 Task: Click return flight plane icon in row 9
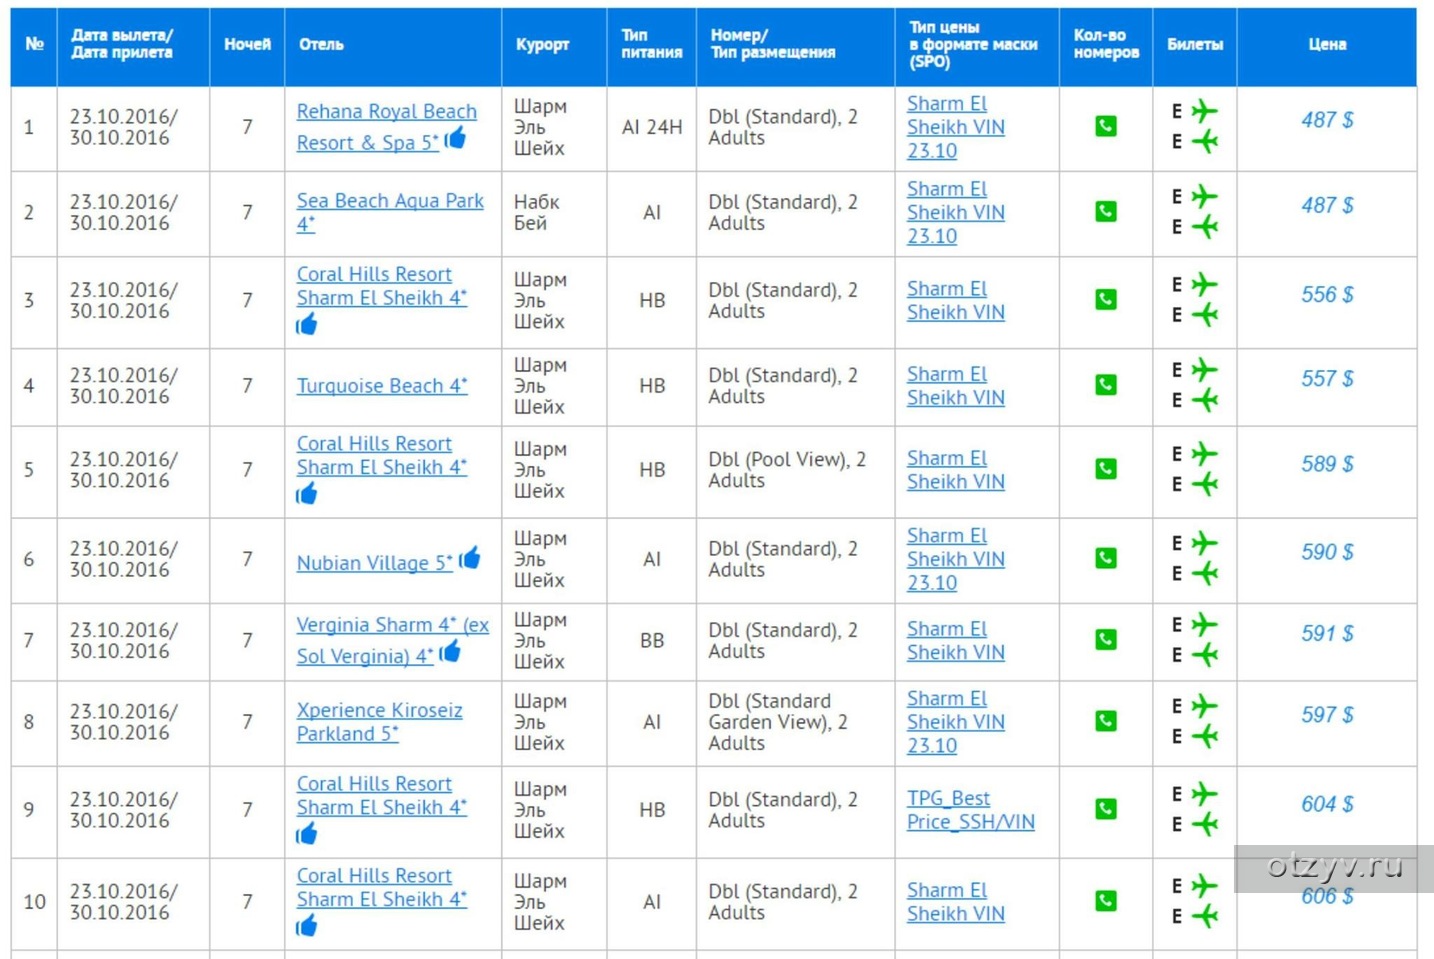1204,824
